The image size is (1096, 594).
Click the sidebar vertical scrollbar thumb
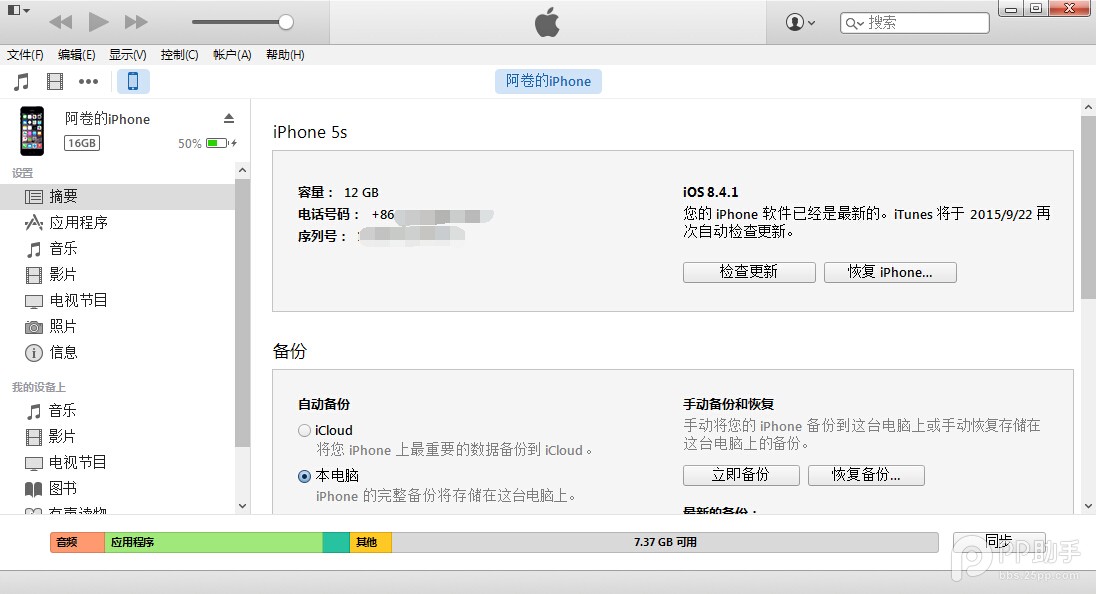[242, 312]
